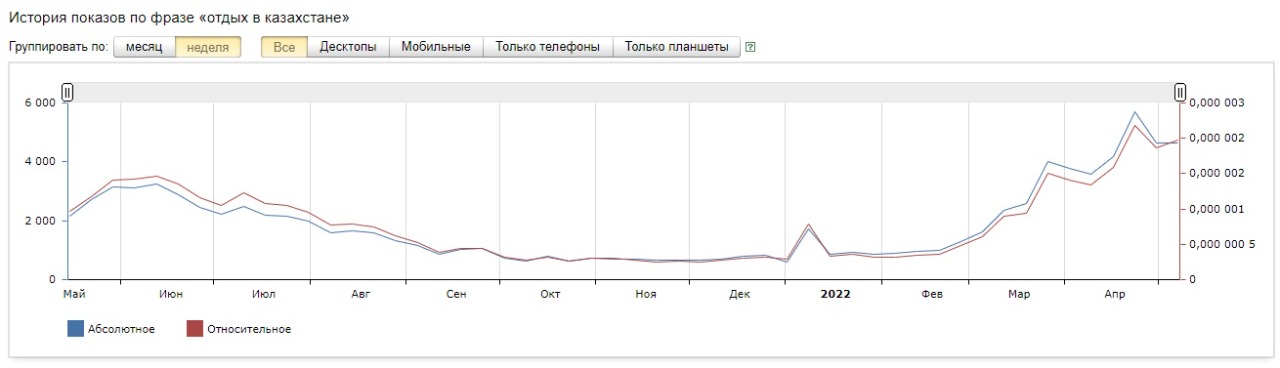Toggle the blue Абсолютное legend swatch
The height and width of the screenshot is (368, 1280).
click(75, 329)
